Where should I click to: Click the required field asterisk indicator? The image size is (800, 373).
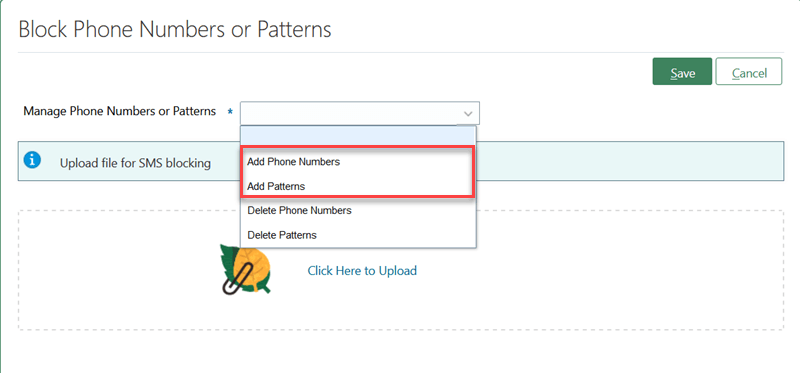pos(231,112)
